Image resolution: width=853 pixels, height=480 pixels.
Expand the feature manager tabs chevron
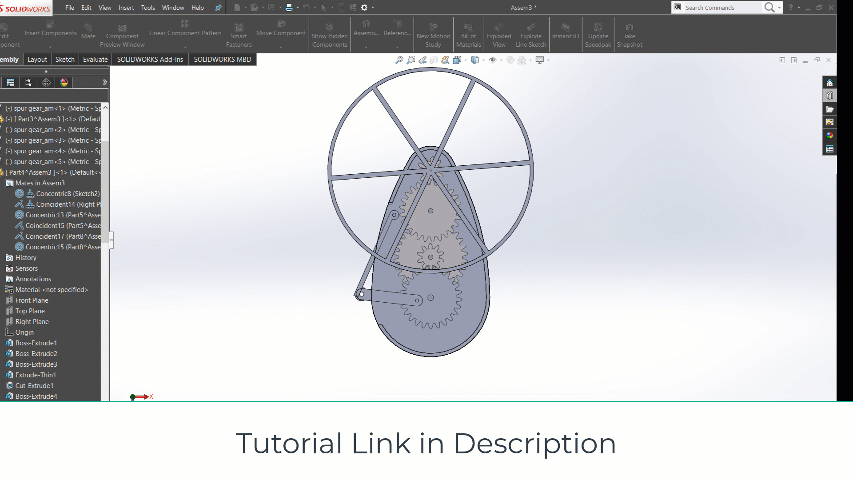104,83
